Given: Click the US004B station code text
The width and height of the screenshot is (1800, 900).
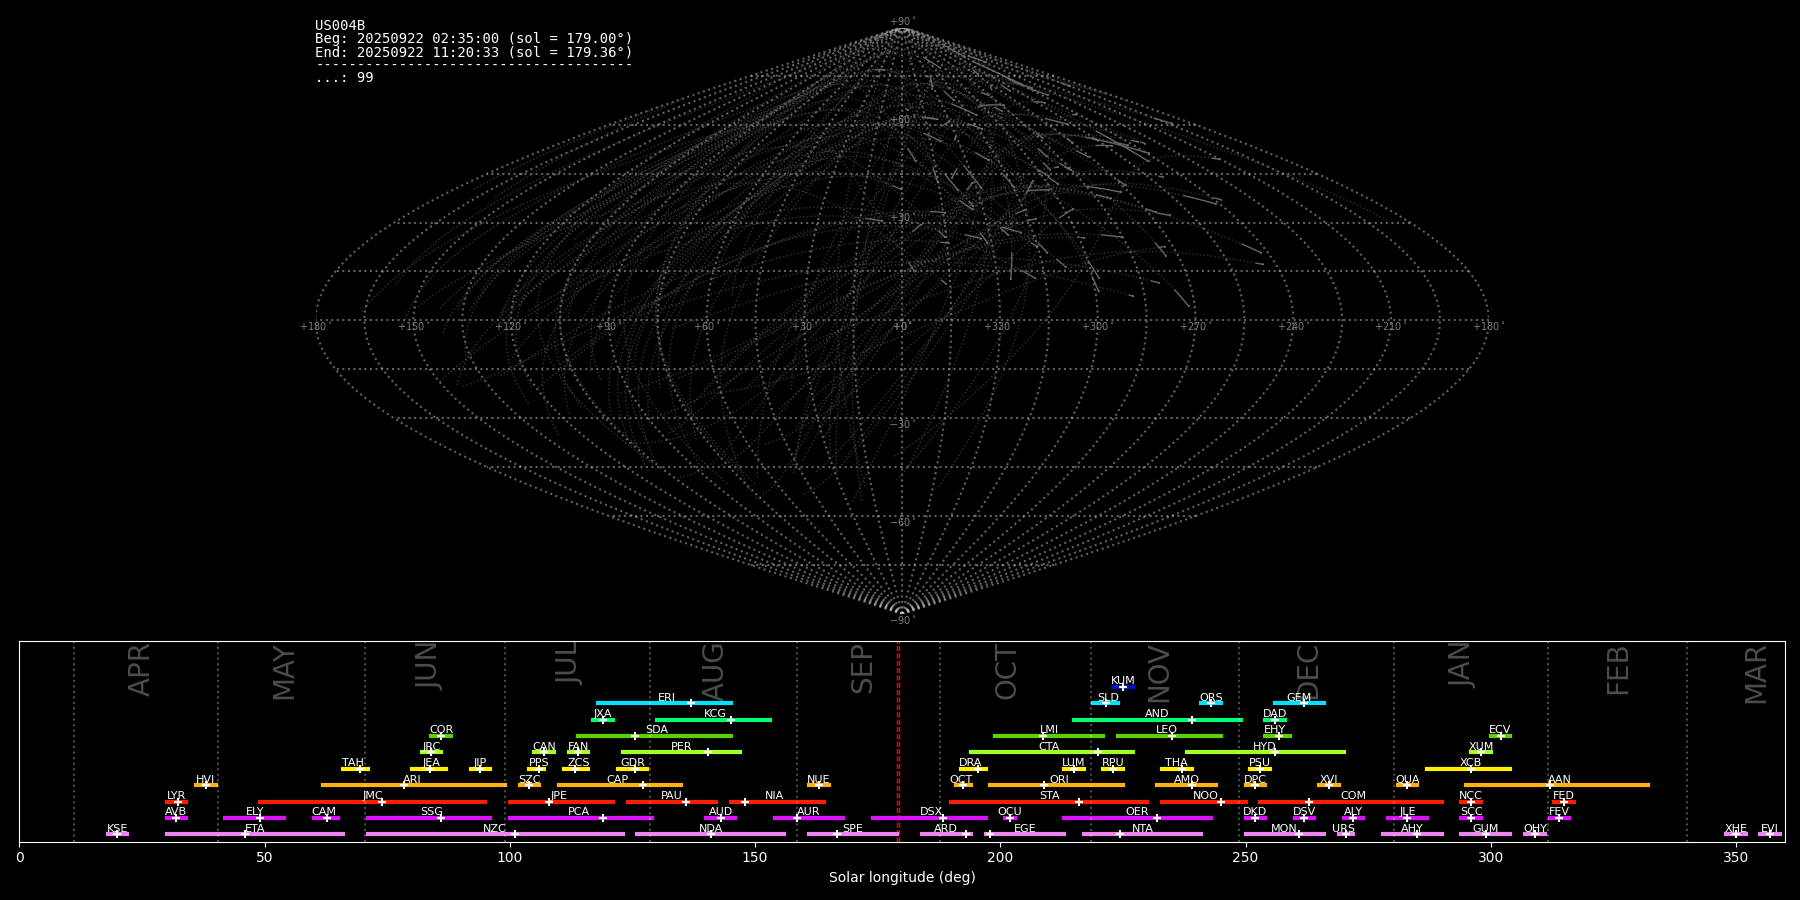Looking at the screenshot, I should click(340, 26).
